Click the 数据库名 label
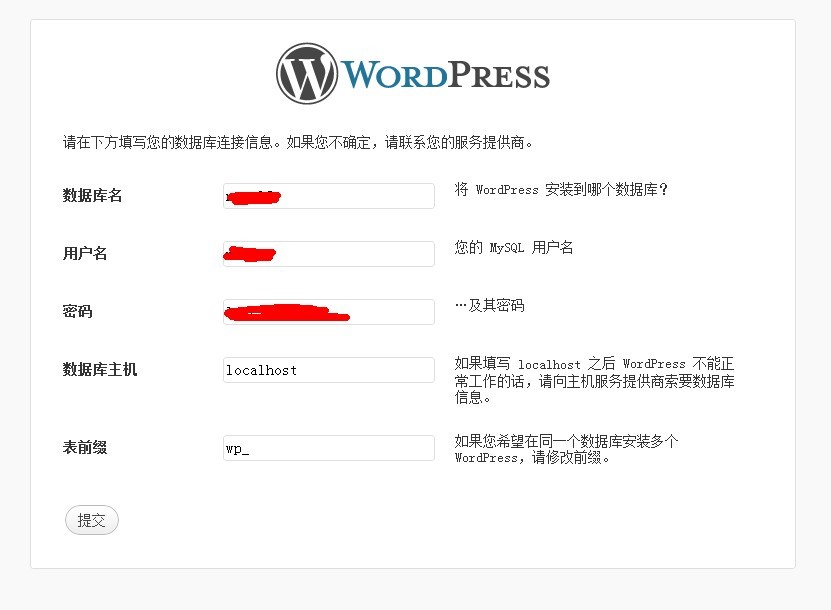Image resolution: width=831 pixels, height=610 pixels. coord(92,196)
